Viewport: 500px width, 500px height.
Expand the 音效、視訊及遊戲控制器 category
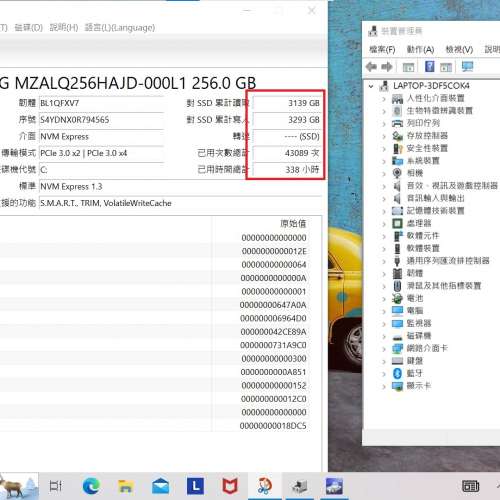pos(384,186)
